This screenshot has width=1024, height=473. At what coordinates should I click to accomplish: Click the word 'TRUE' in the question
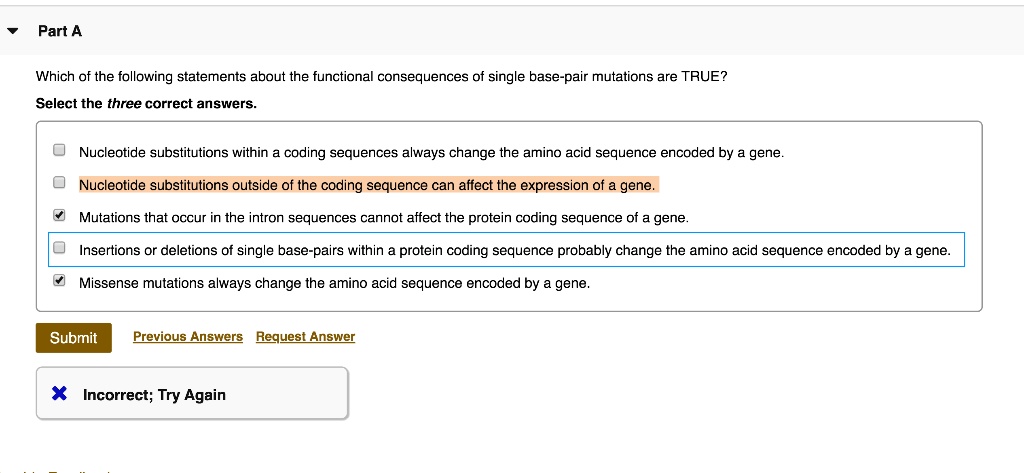pos(698,77)
